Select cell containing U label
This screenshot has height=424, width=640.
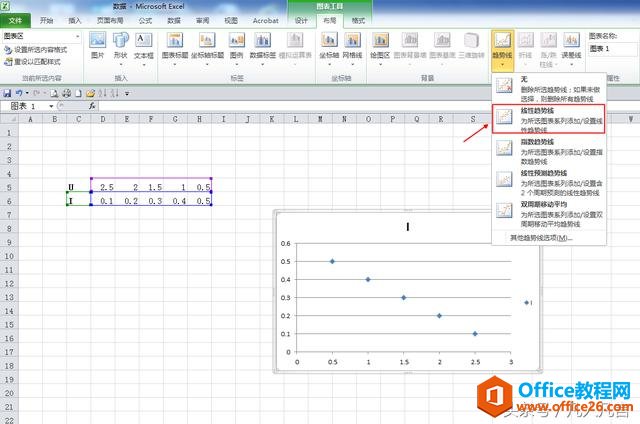click(x=78, y=187)
